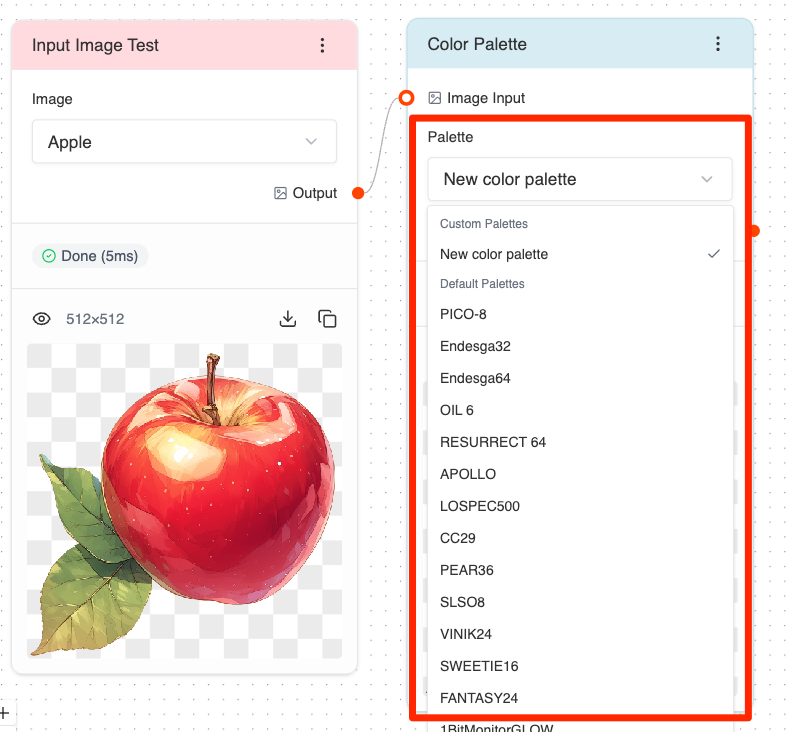Image resolution: width=791 pixels, height=732 pixels.
Task: Click the orange Output connector dot
Action: (358, 193)
